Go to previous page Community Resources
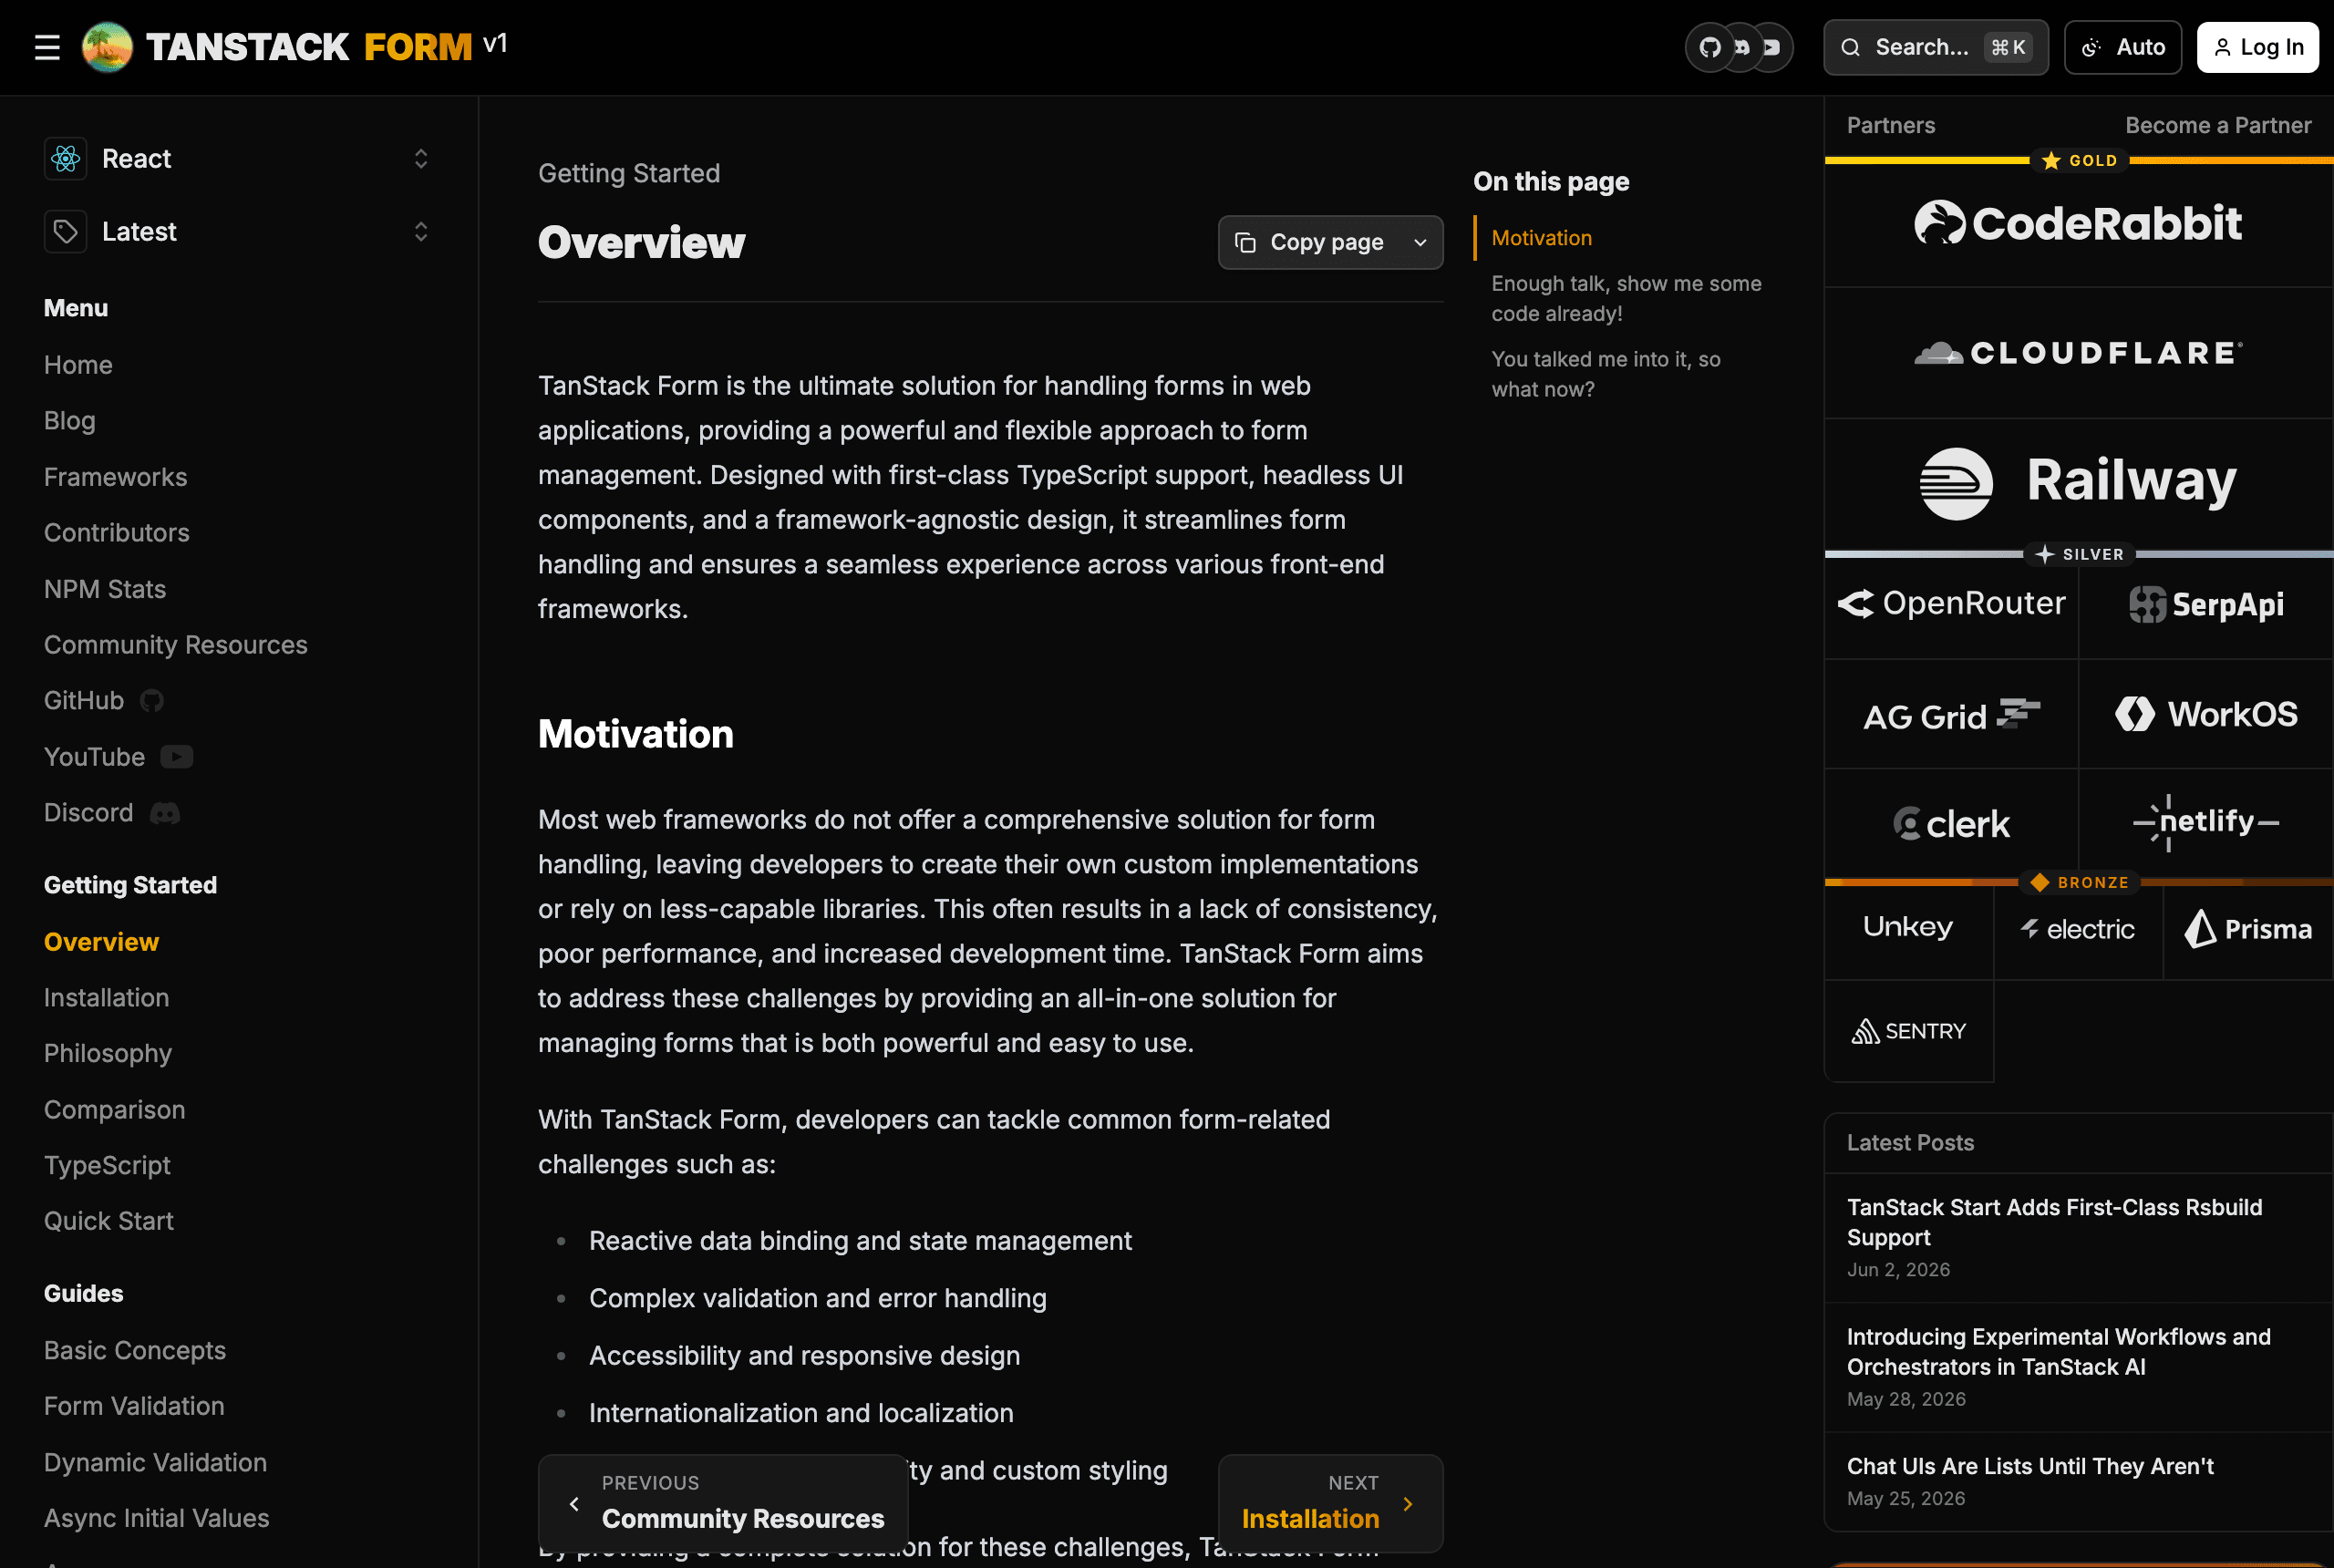The width and height of the screenshot is (2334, 1568). [x=723, y=1503]
